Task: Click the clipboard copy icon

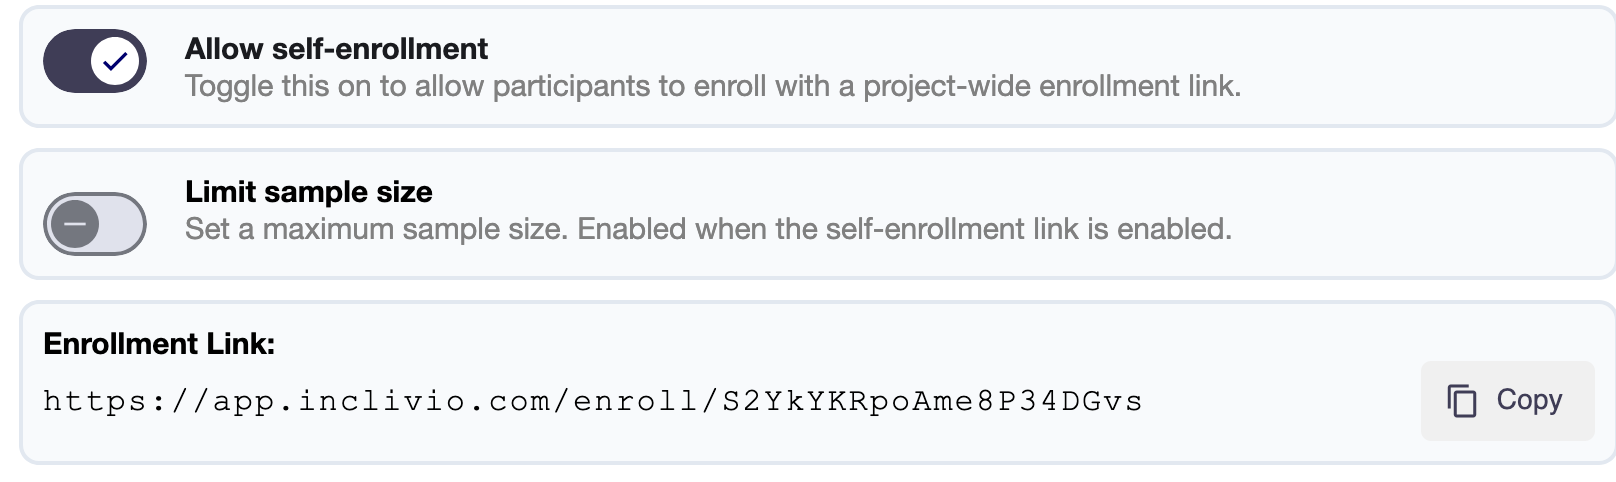Action: tap(1461, 401)
